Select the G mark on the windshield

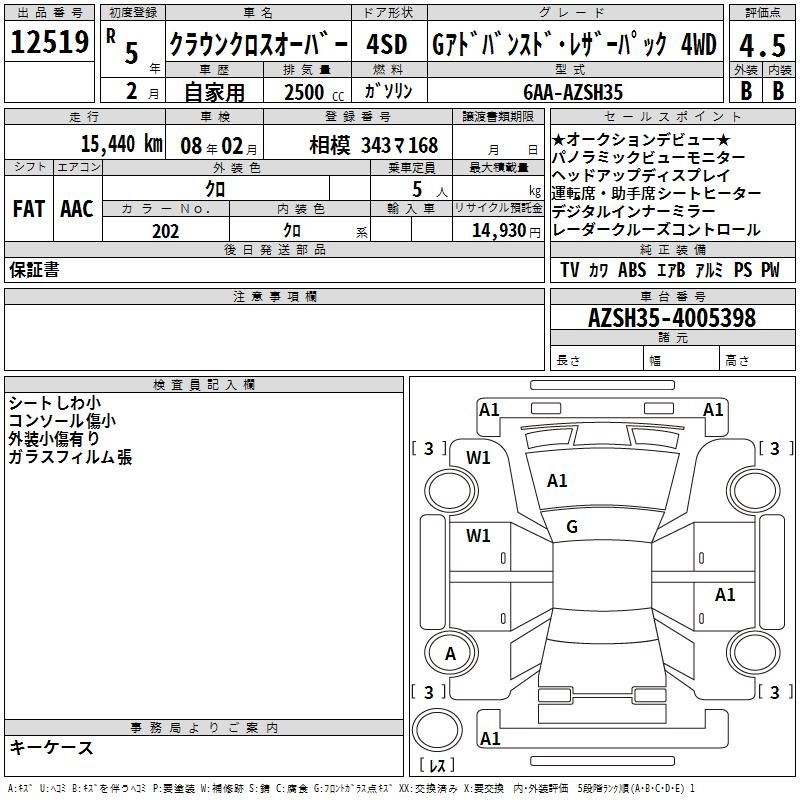(572, 527)
